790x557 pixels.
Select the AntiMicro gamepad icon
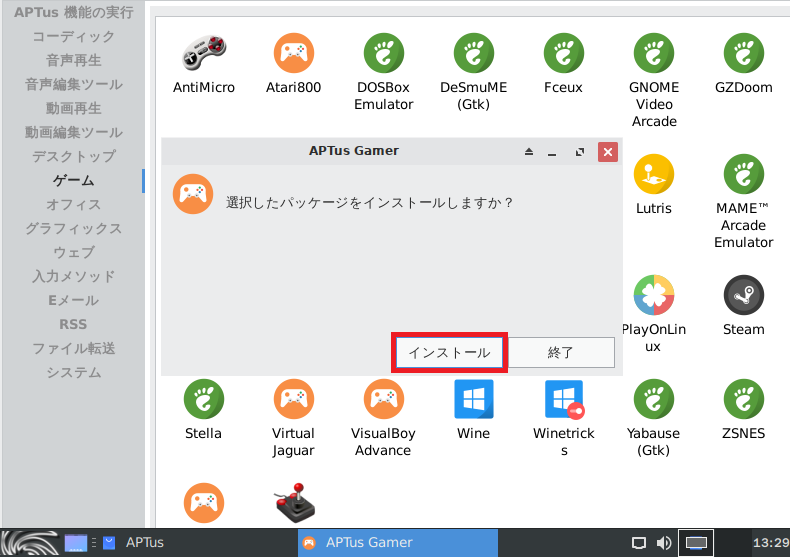pyautogui.click(x=204, y=53)
